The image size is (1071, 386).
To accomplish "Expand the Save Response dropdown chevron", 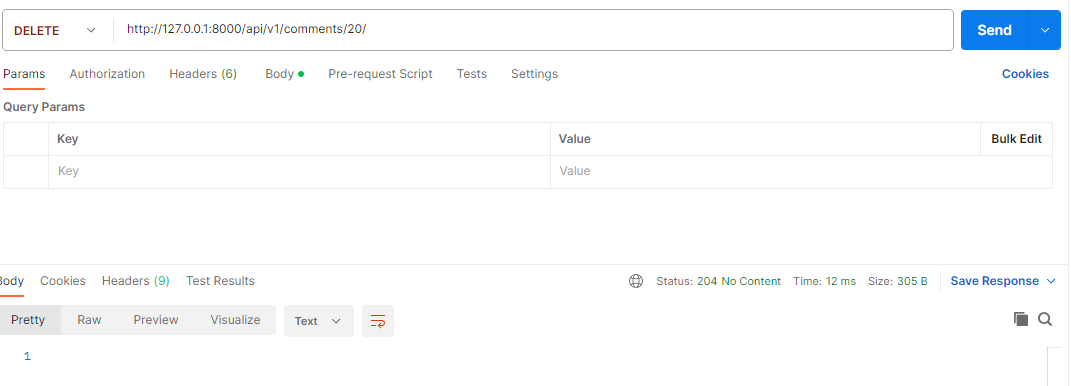I will coord(1051,281).
